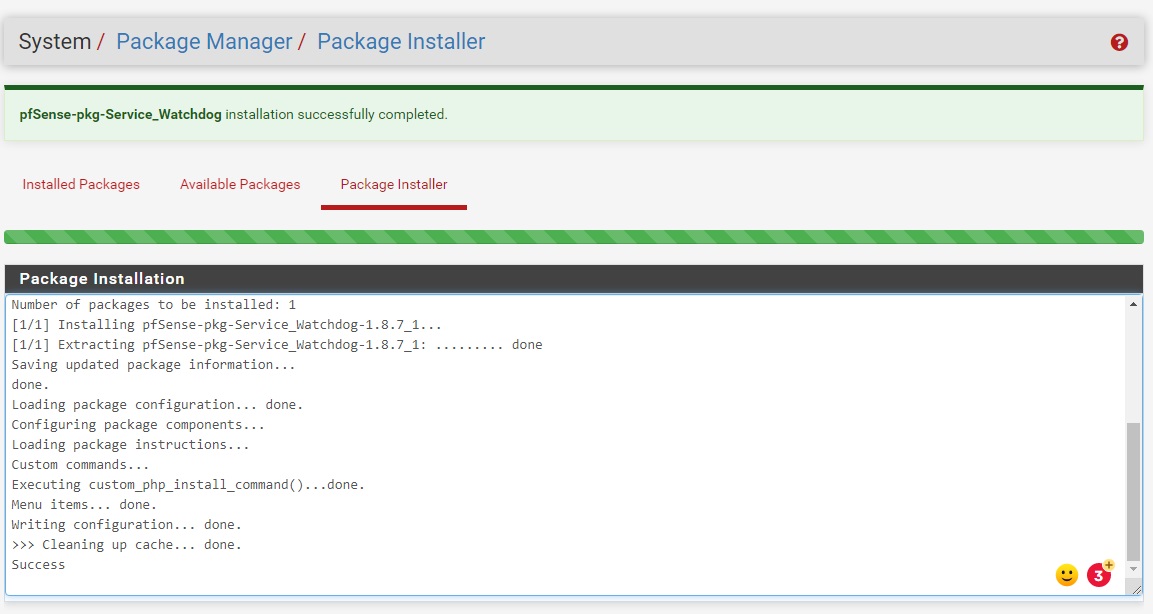Click the red badge icon showing 3
The height and width of the screenshot is (614, 1153).
click(1099, 574)
